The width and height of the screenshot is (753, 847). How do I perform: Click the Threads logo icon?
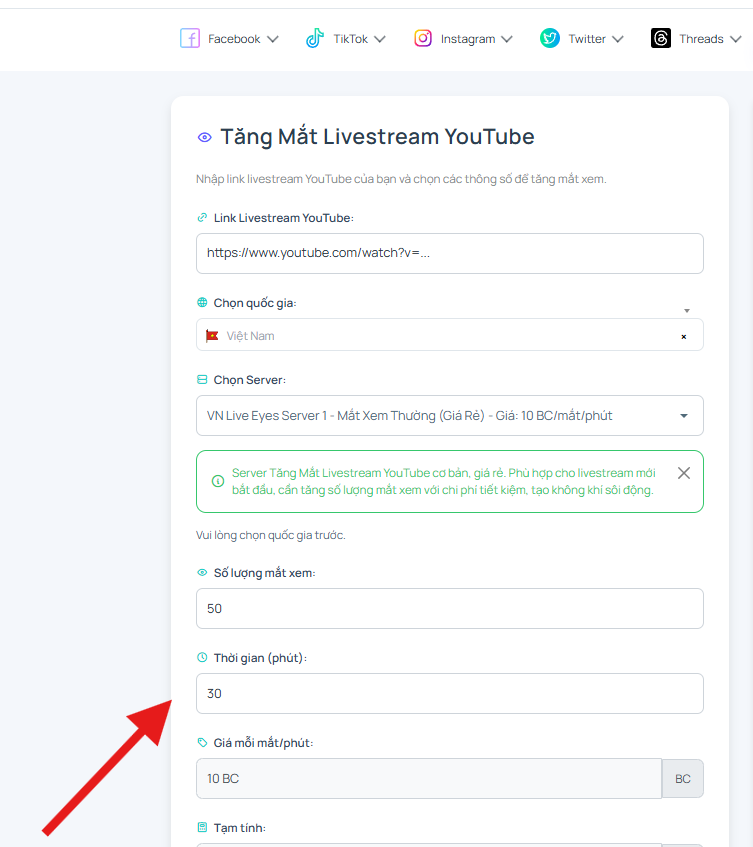pyautogui.click(x=661, y=38)
